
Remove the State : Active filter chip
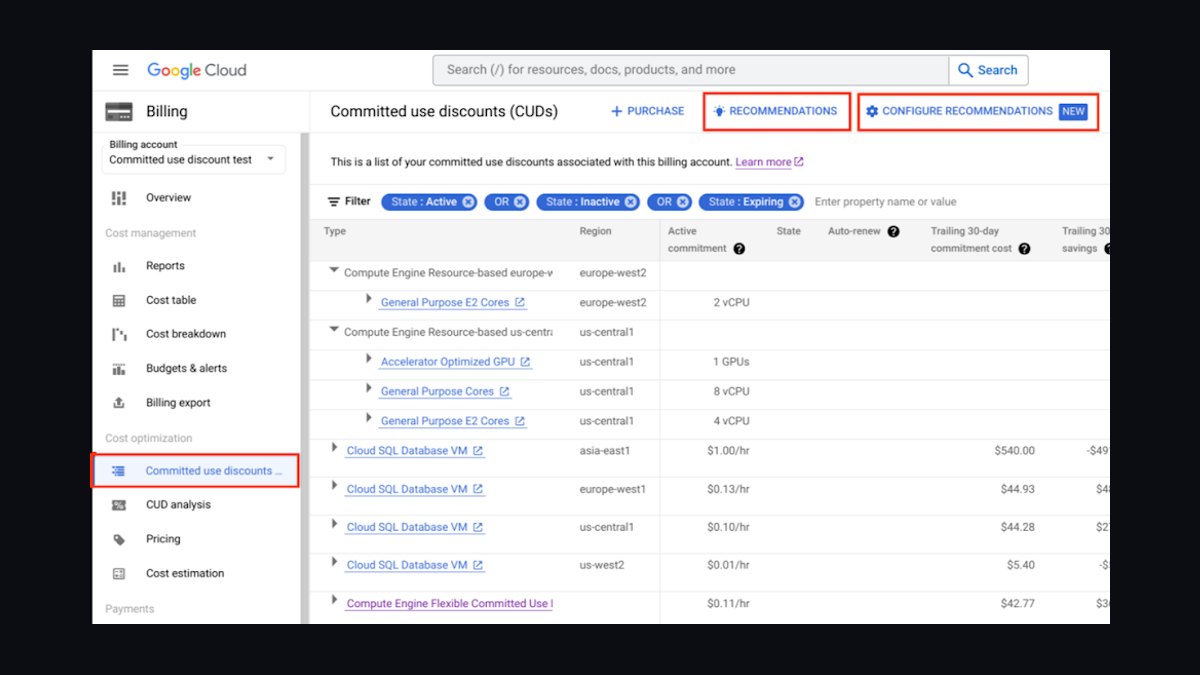tap(468, 202)
